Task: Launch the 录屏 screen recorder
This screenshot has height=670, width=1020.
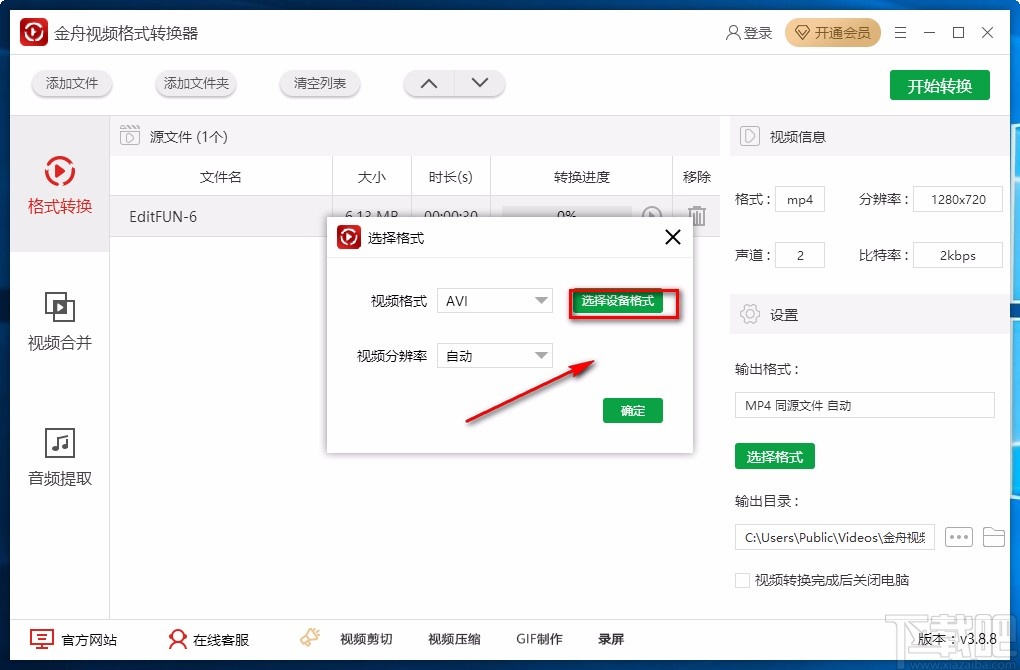Action: tap(611, 639)
